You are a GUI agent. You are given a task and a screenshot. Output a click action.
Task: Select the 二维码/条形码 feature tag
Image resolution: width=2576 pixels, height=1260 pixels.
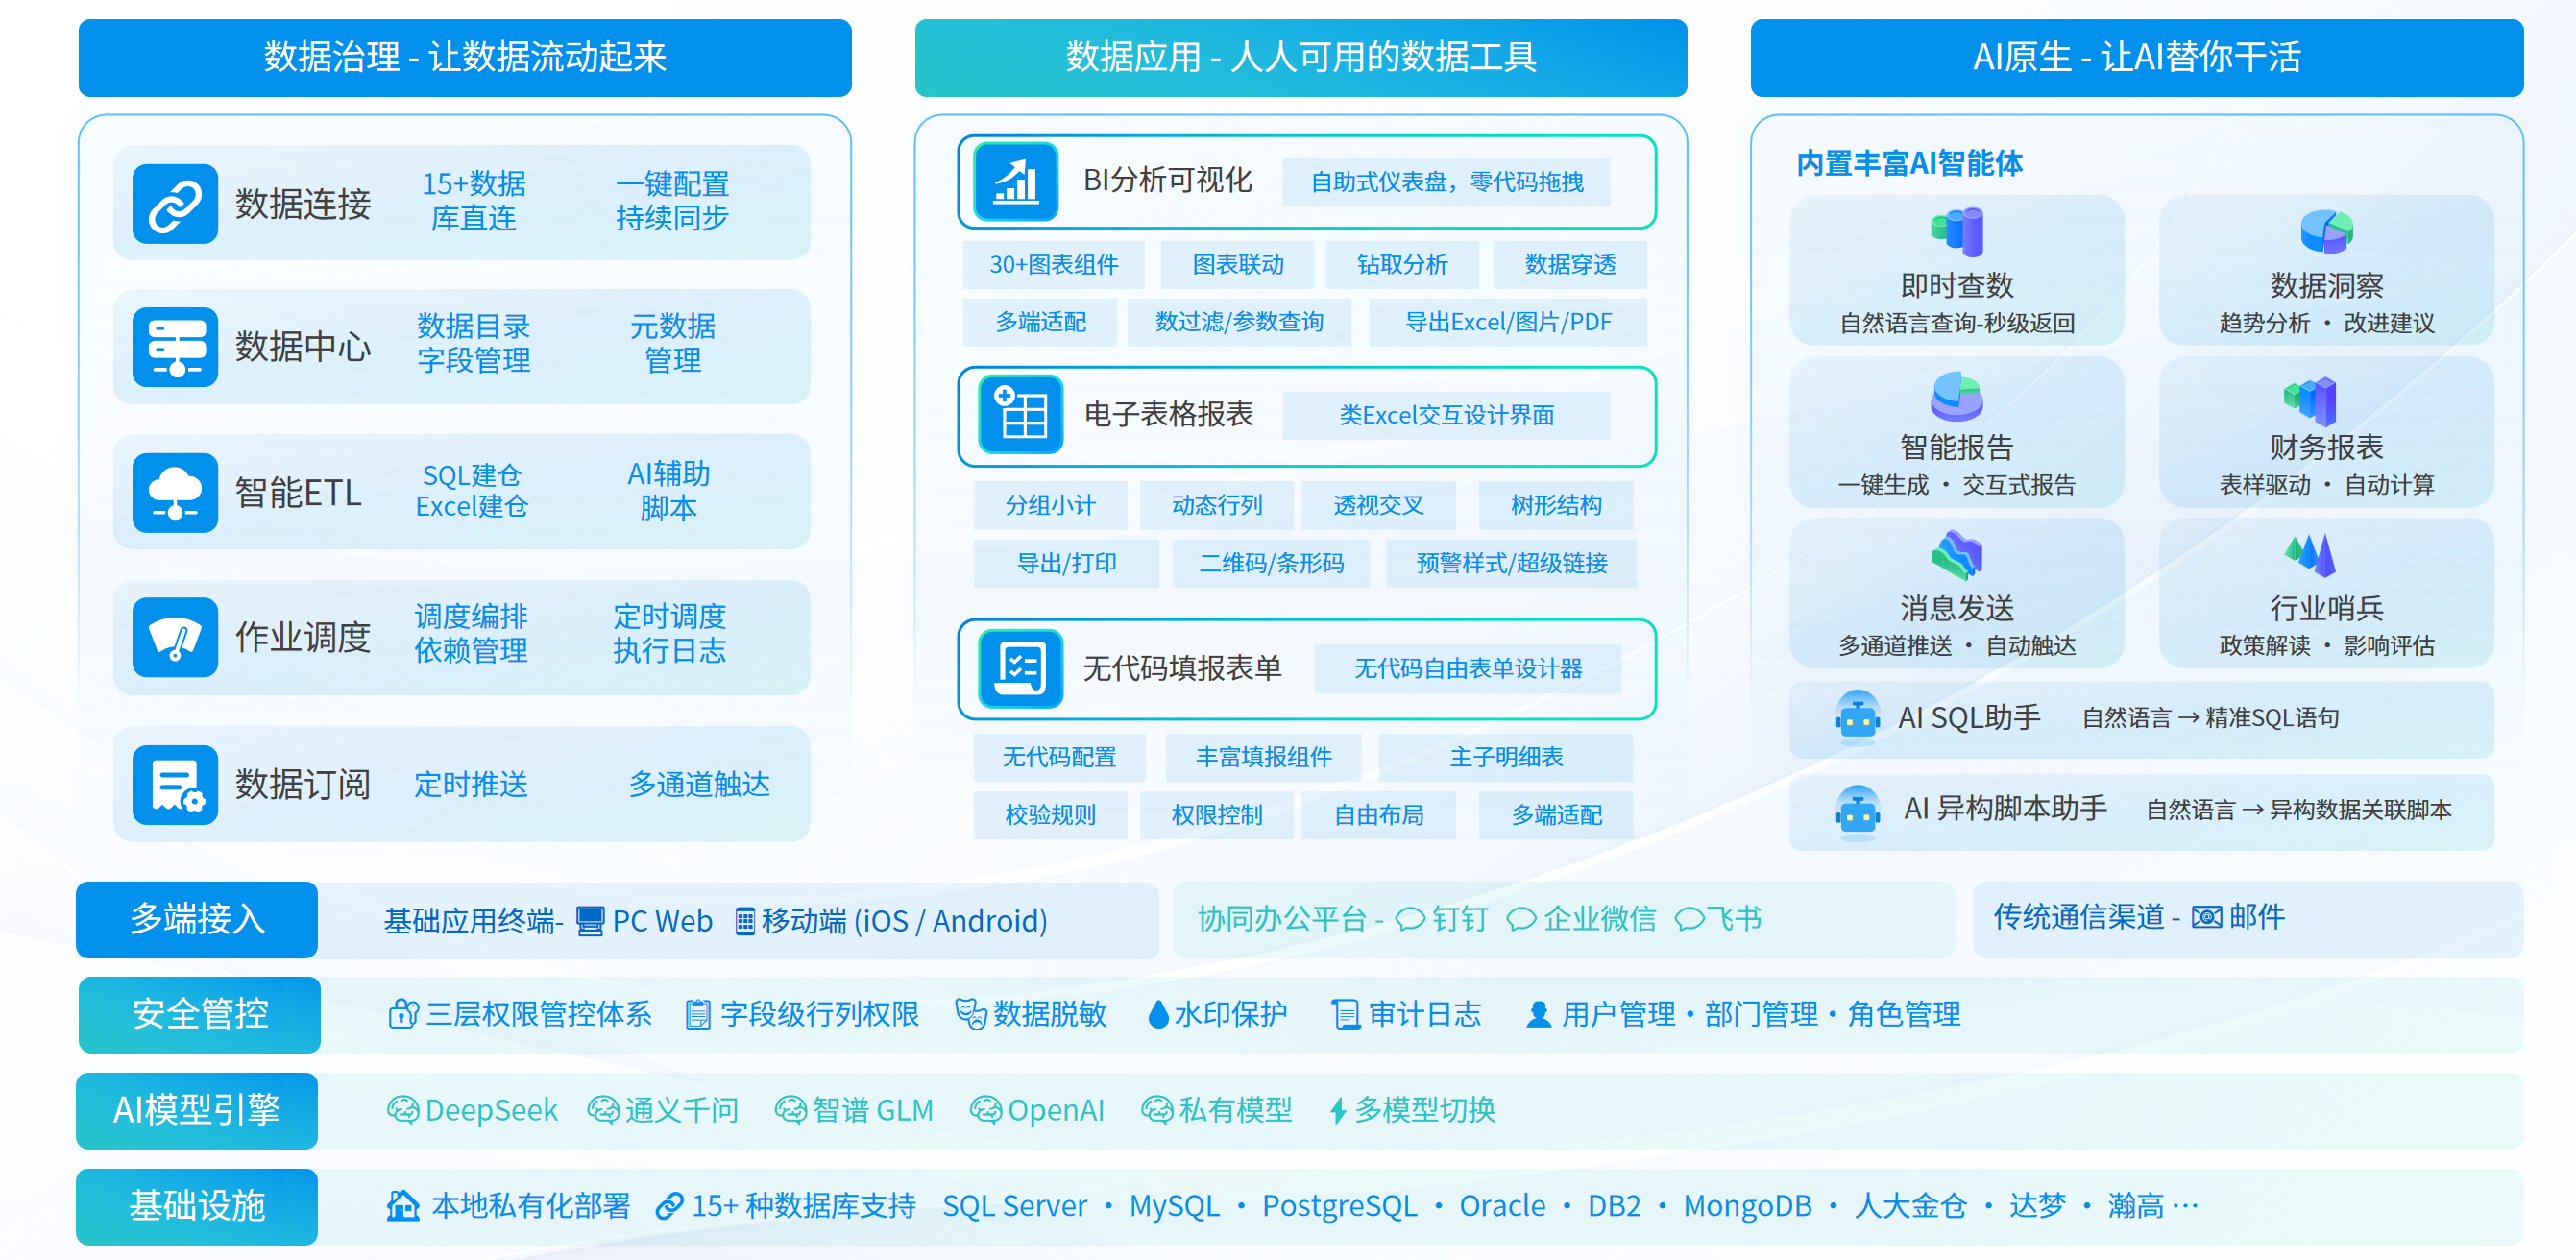click(x=1271, y=563)
